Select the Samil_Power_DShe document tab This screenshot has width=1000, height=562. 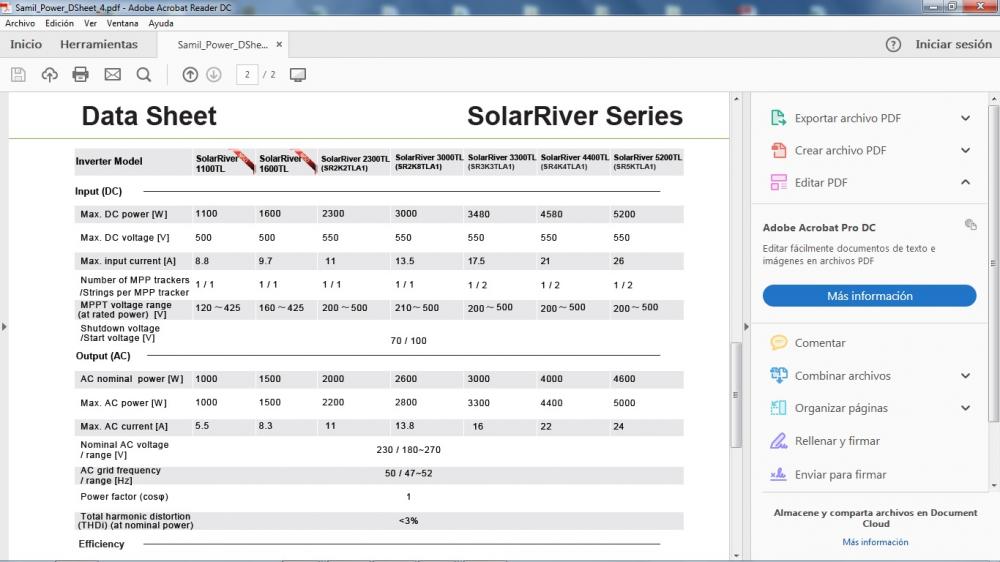(x=223, y=45)
